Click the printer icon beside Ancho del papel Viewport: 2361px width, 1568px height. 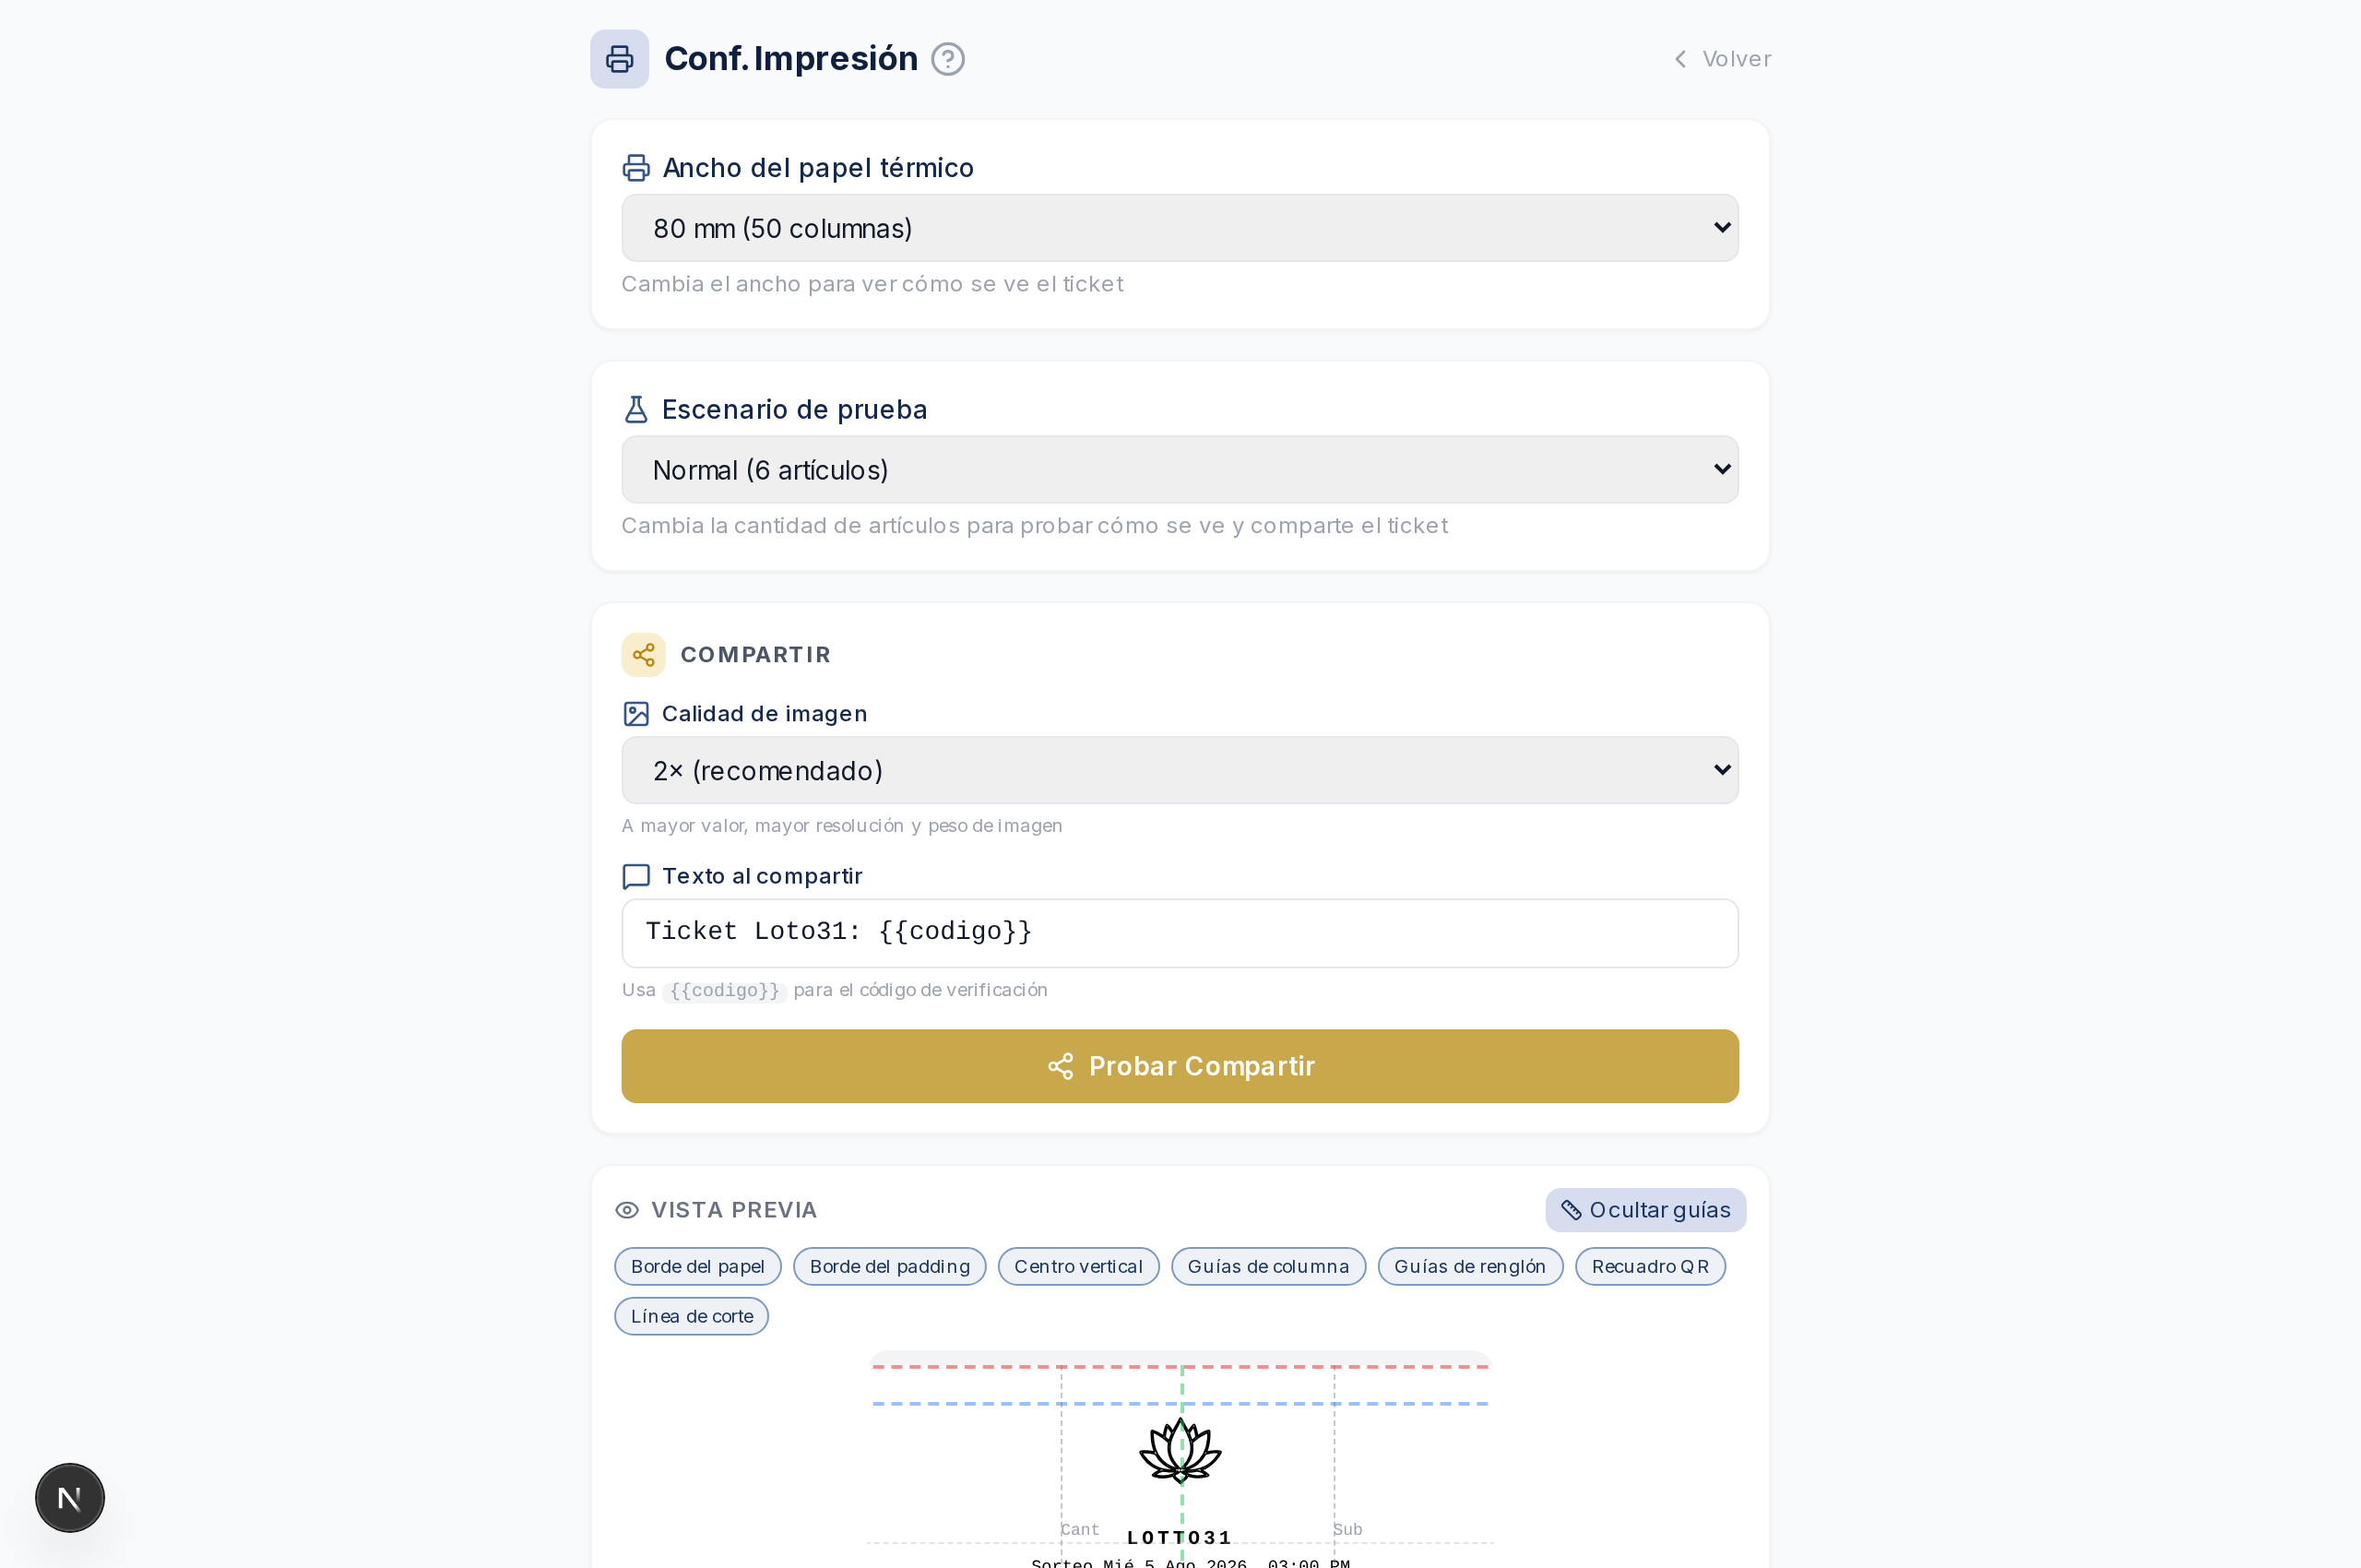[636, 168]
